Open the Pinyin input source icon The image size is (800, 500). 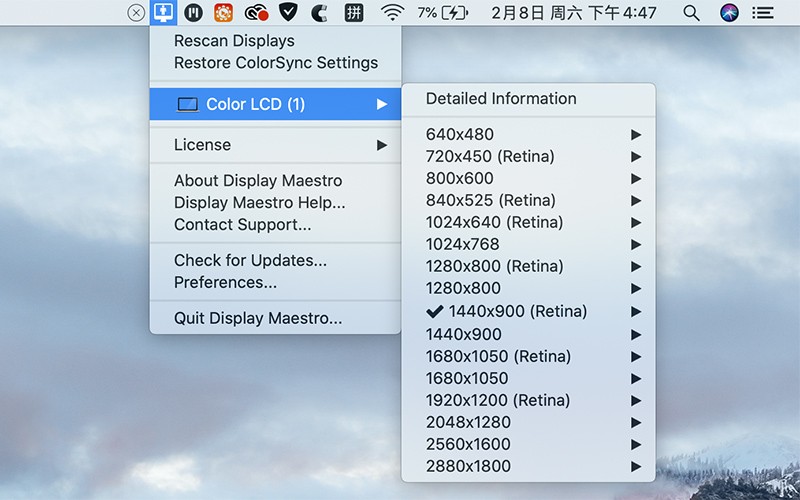click(354, 13)
